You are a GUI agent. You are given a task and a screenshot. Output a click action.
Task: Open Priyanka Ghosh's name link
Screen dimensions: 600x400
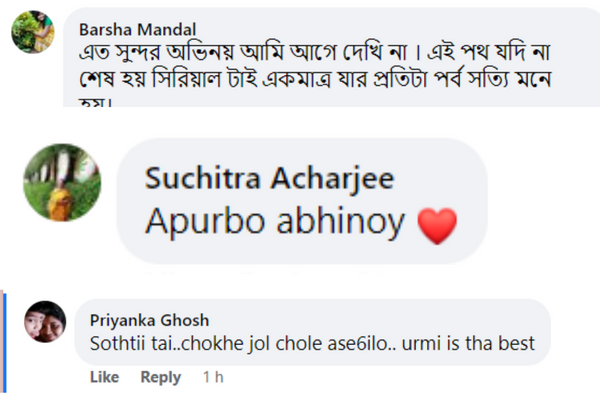149,320
